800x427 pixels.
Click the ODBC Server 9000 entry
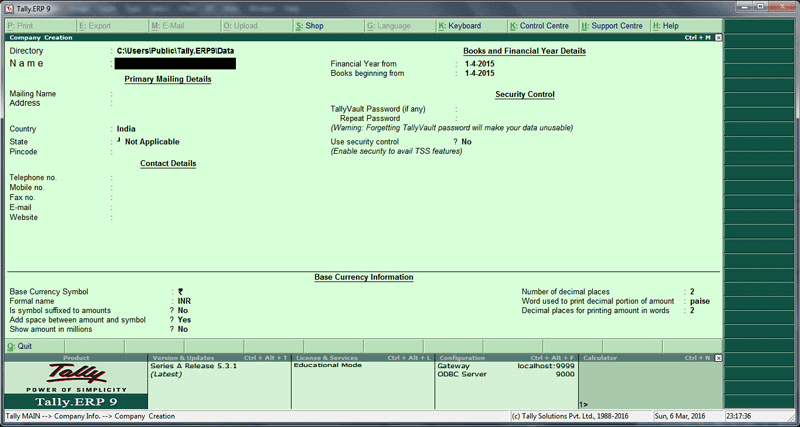[506, 374]
